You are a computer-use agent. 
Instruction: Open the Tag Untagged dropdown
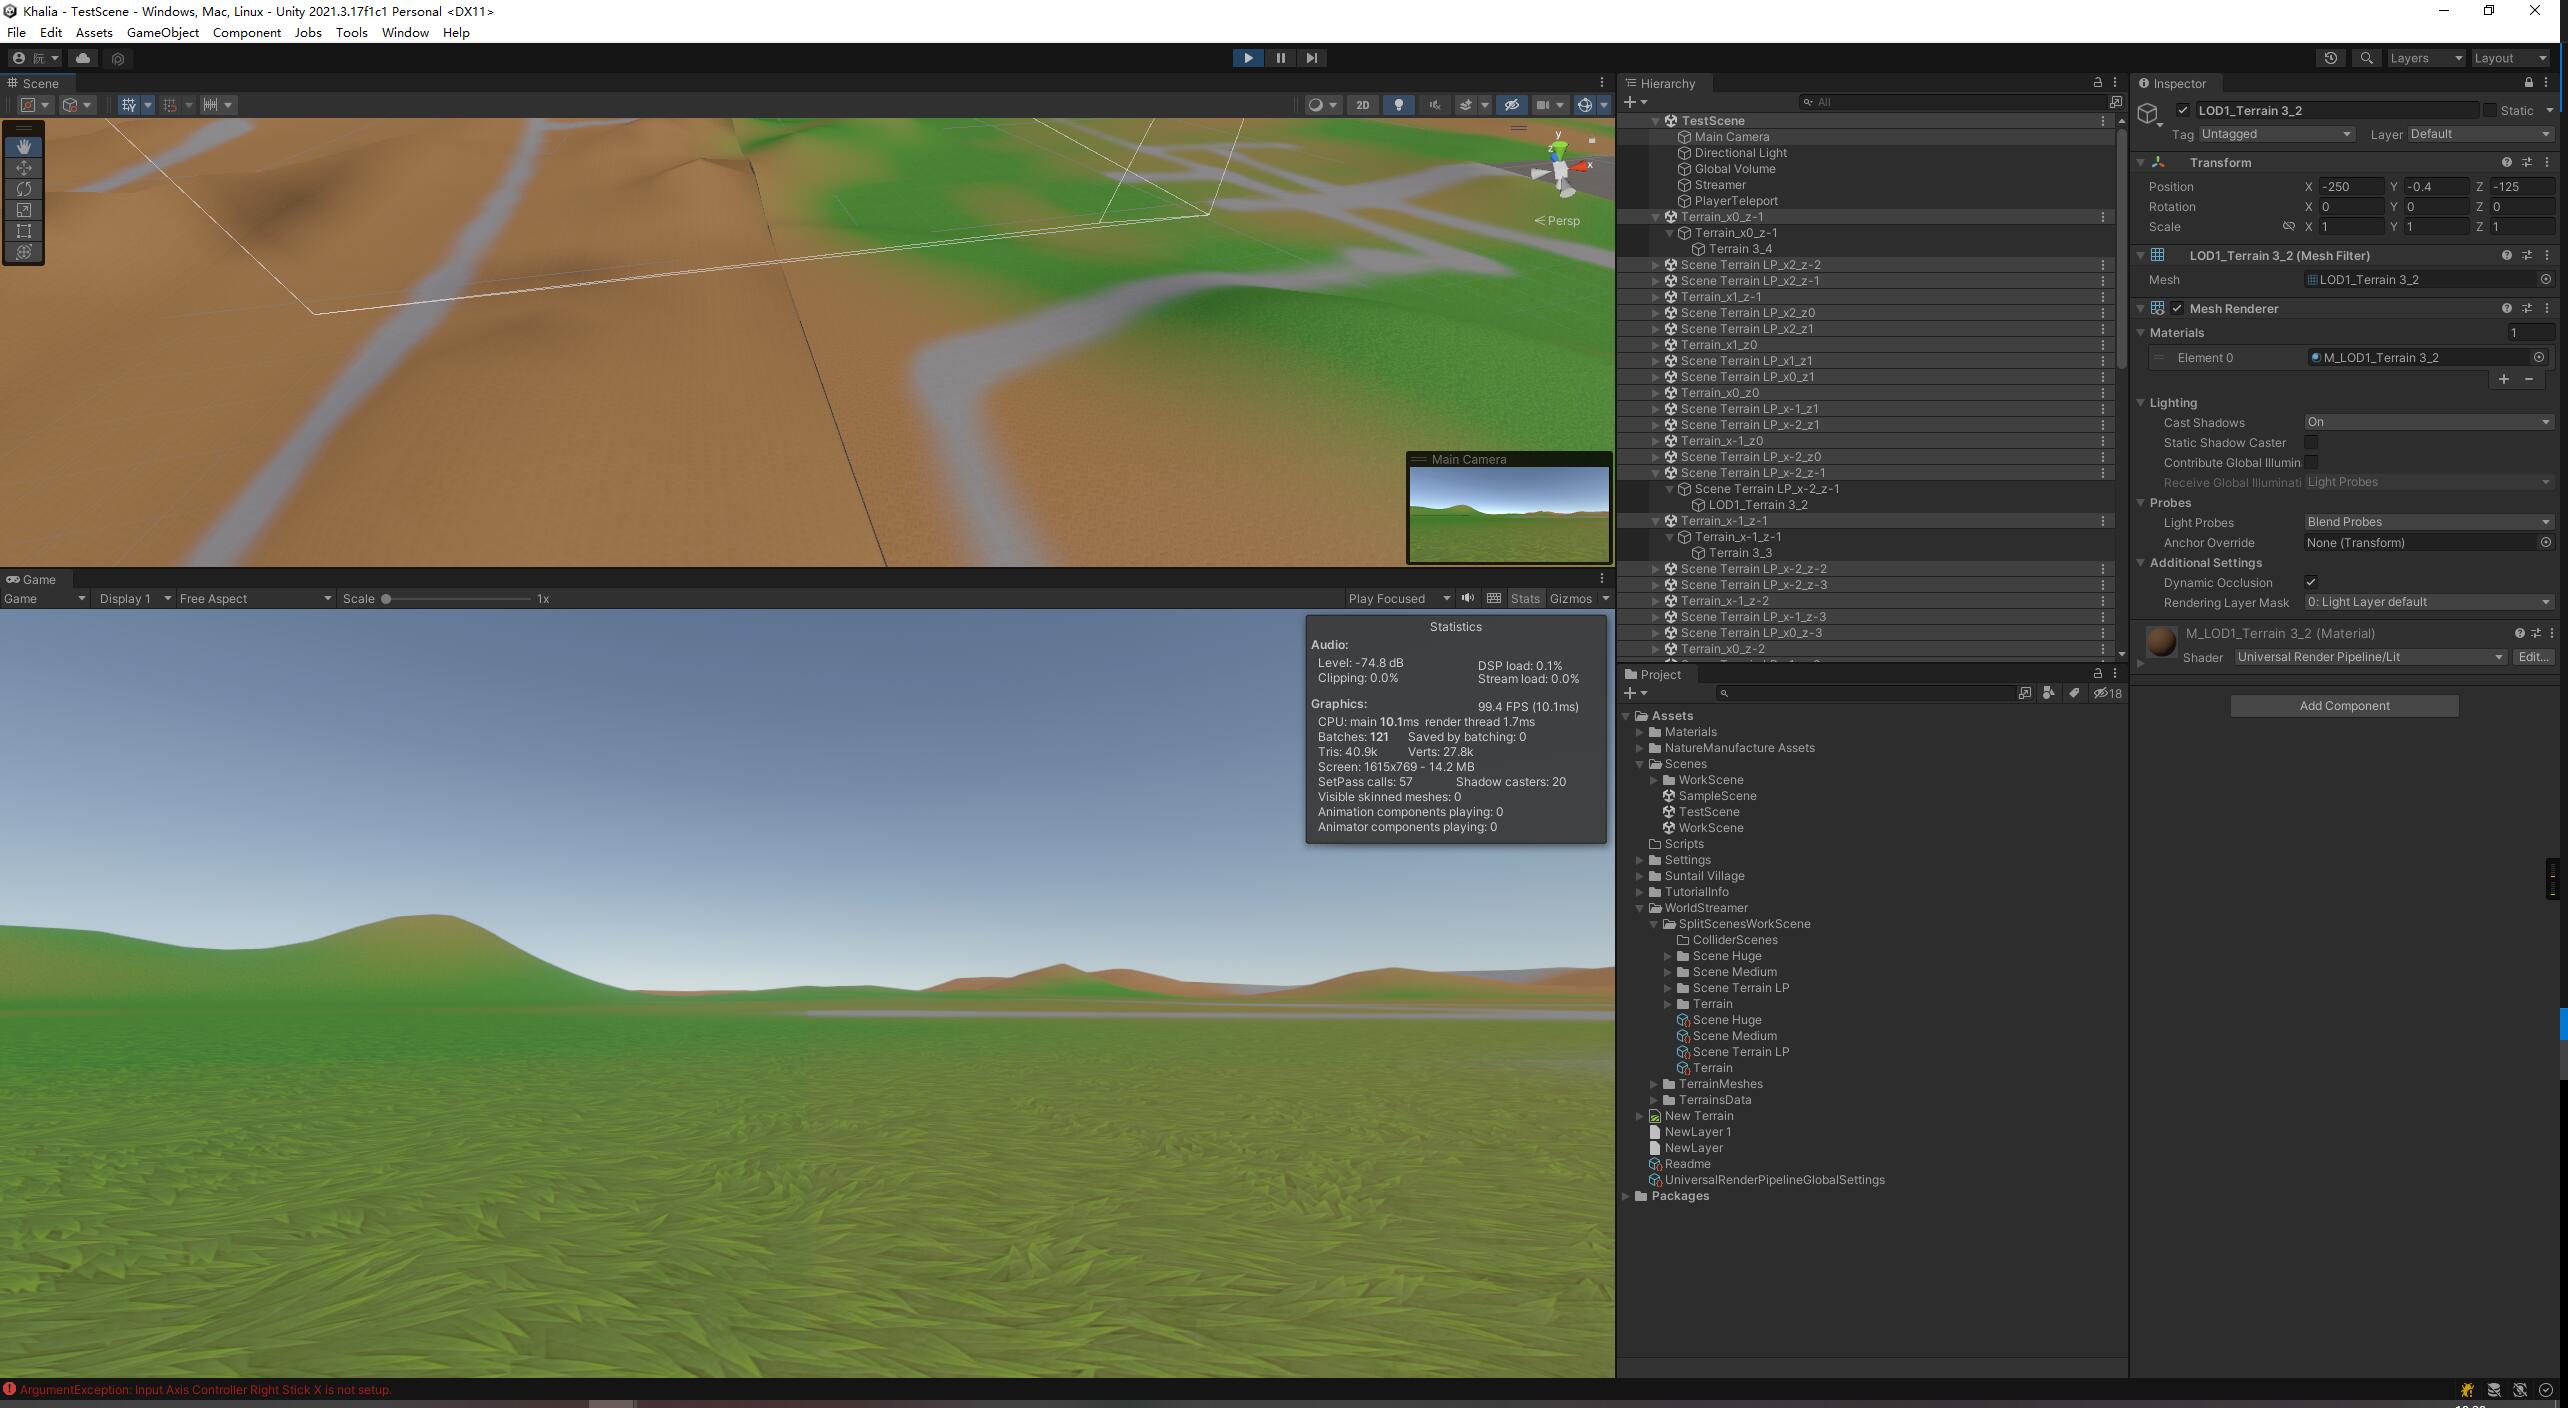pos(2276,134)
